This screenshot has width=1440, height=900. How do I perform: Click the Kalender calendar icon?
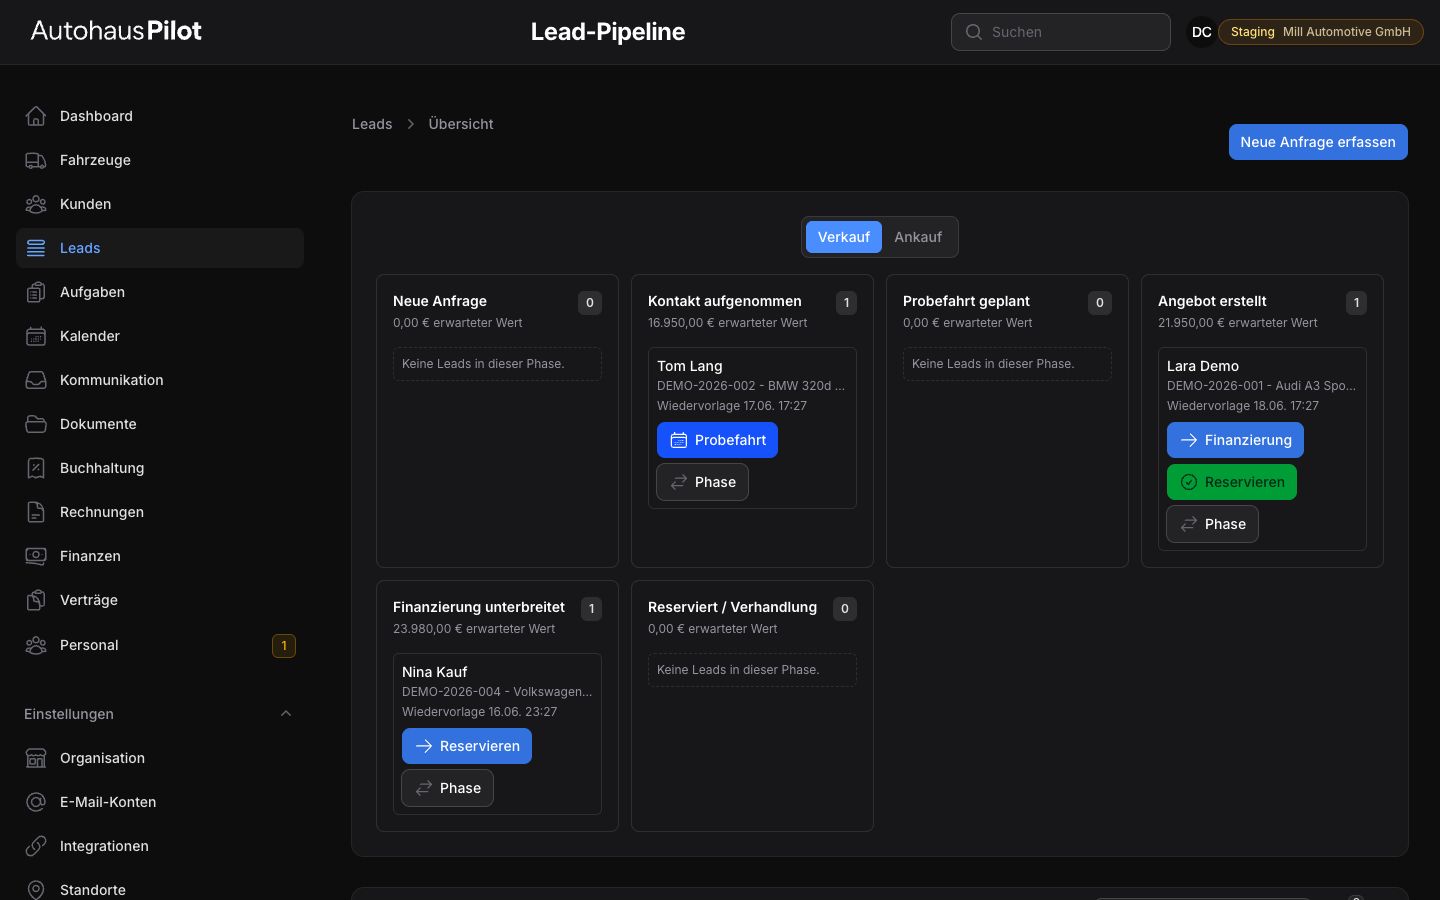[x=36, y=336]
